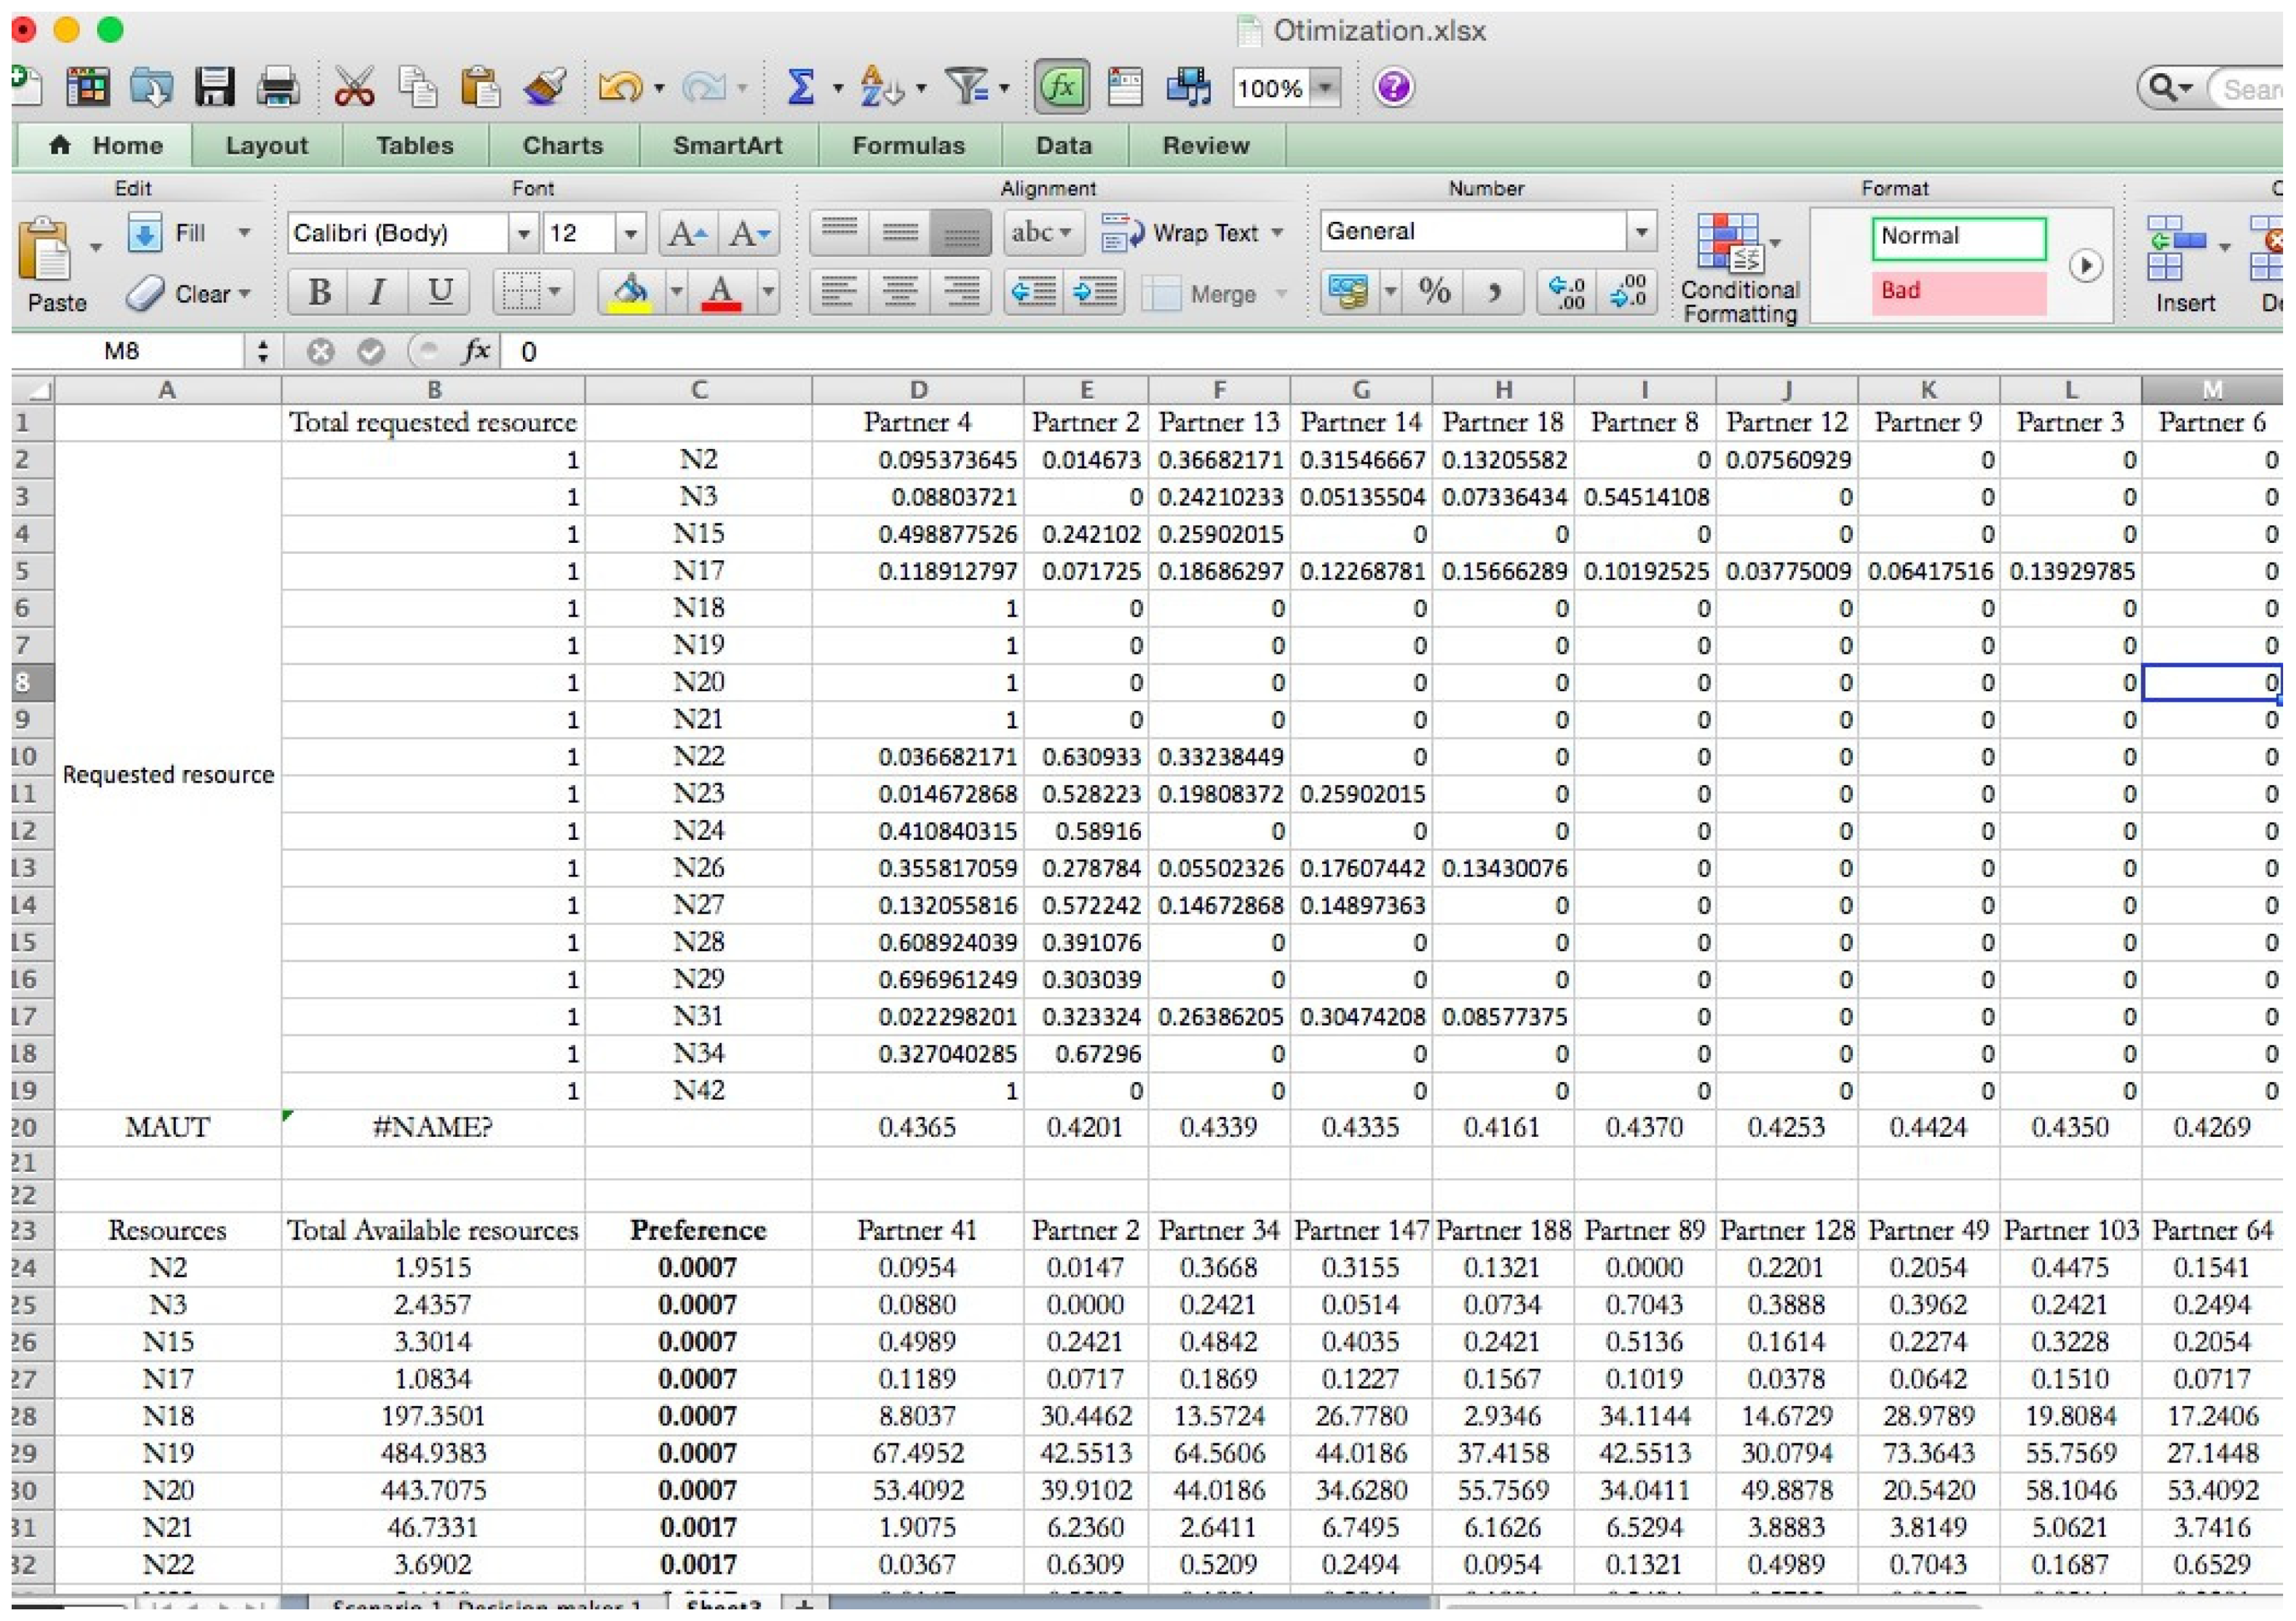Click the Filter funnel icon

click(x=967, y=87)
